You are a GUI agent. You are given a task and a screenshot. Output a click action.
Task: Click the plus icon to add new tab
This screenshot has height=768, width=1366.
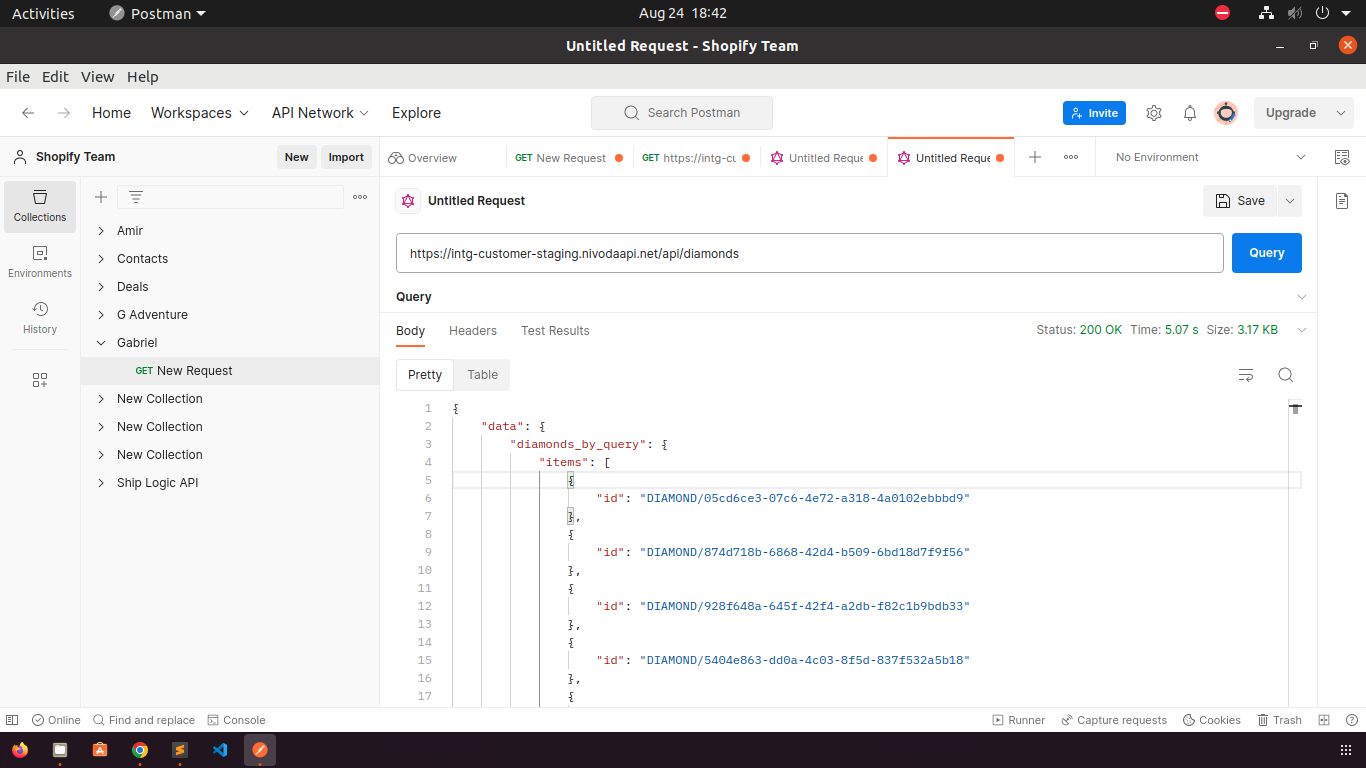point(1035,157)
